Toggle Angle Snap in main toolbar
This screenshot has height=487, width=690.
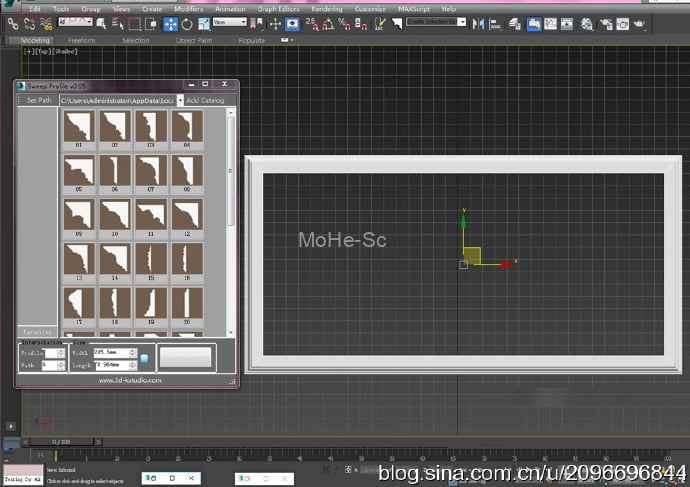pos(329,23)
